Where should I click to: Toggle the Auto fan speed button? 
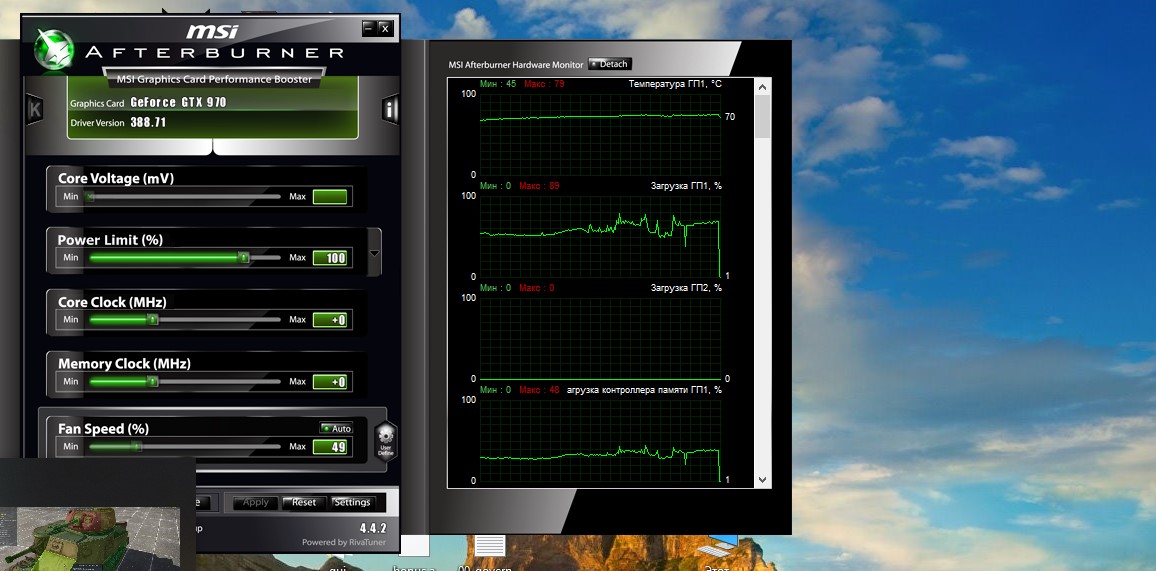tap(336, 428)
